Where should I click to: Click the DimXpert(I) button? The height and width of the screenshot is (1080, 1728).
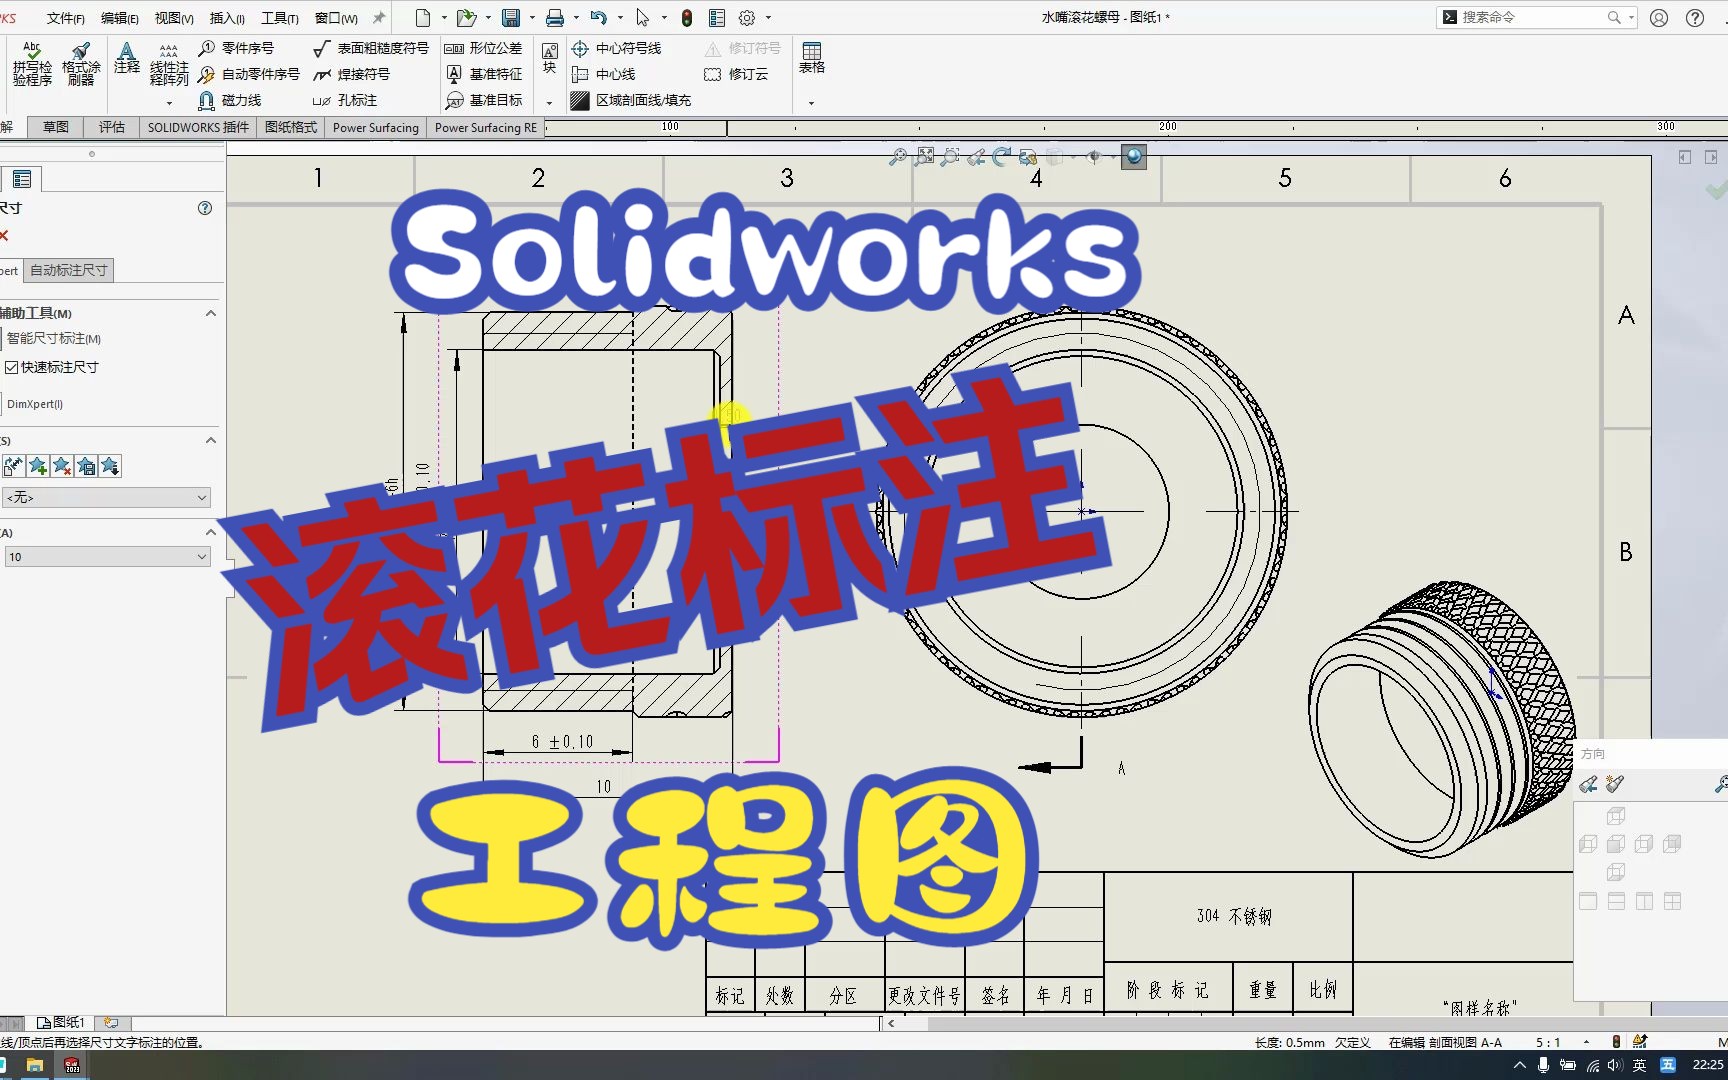click(x=35, y=404)
